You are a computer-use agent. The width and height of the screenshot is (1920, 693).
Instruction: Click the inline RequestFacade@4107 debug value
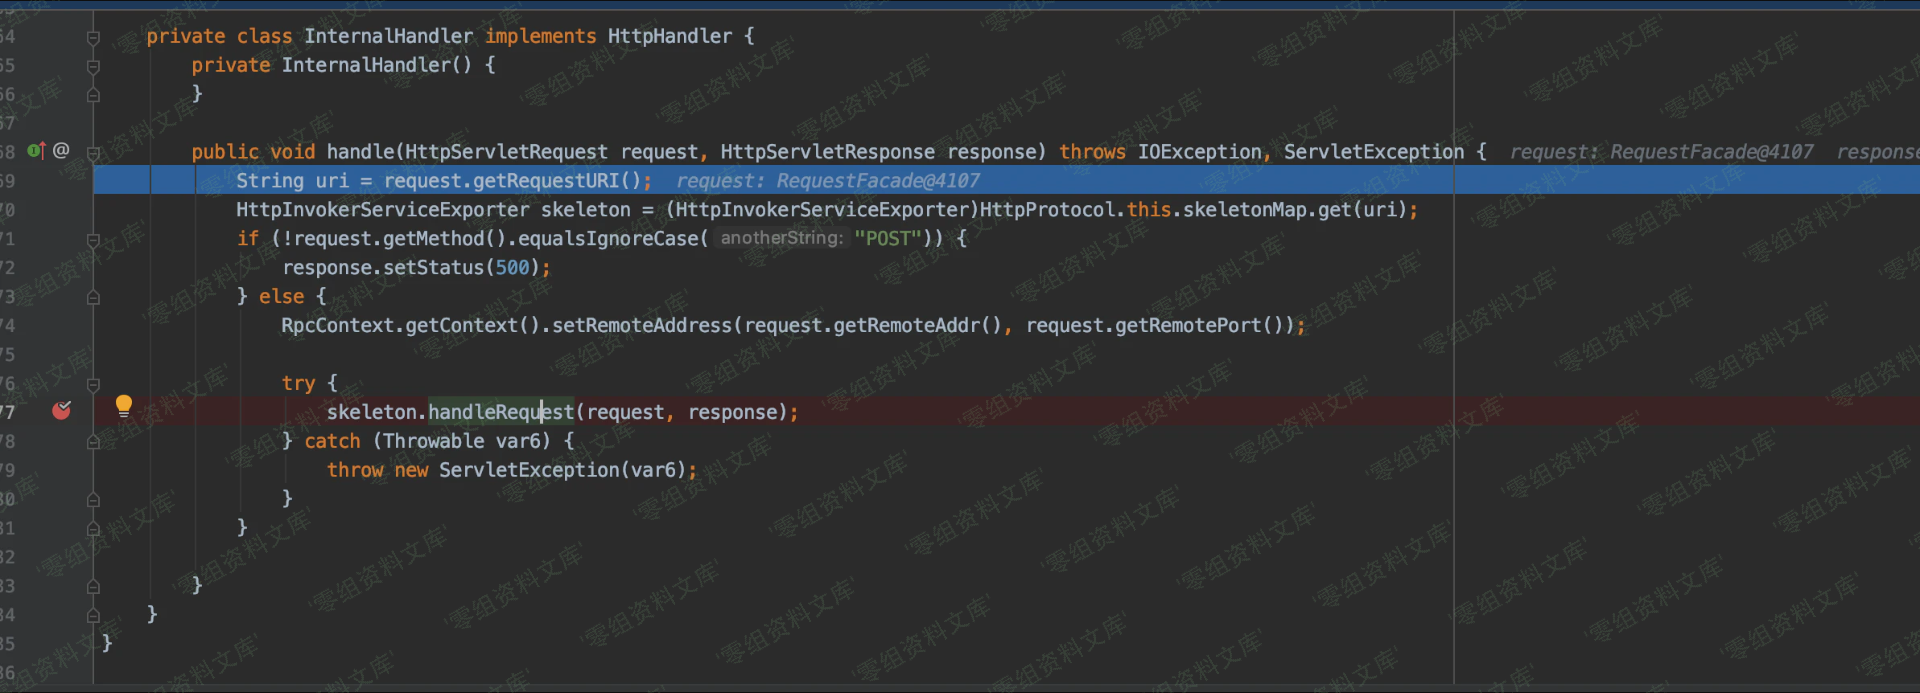point(877,181)
